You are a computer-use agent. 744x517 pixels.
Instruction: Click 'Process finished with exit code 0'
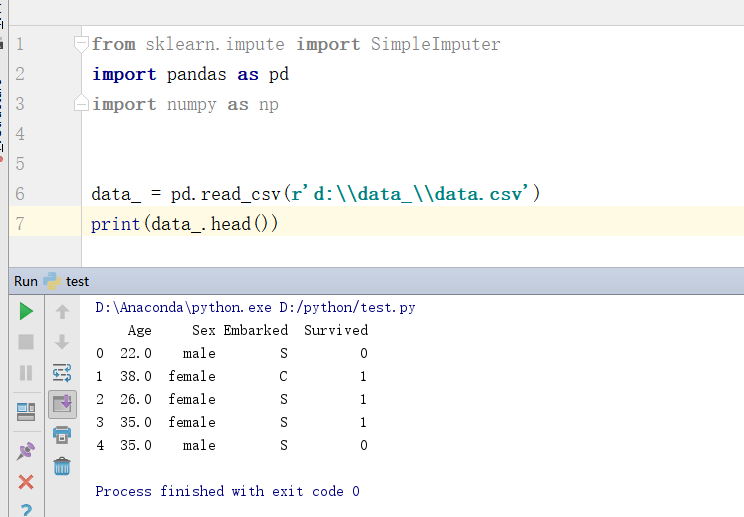(x=227, y=491)
